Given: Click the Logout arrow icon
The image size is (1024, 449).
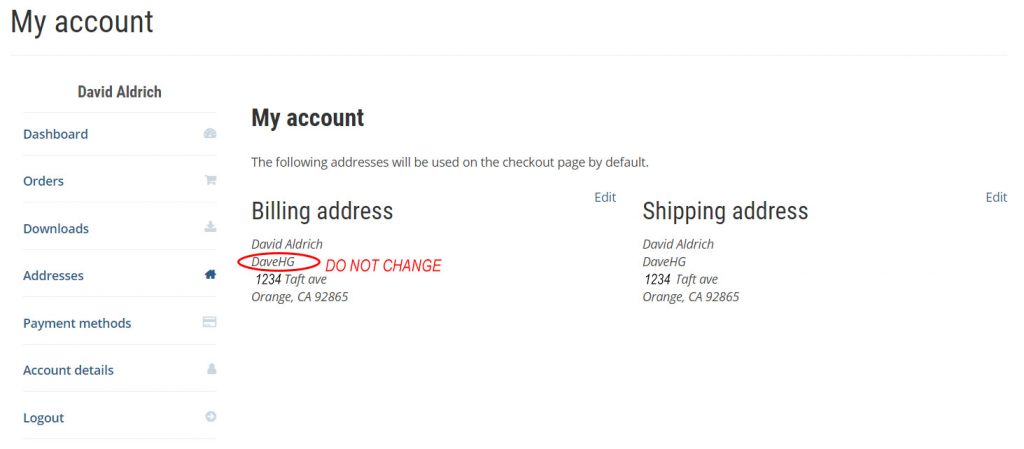Looking at the screenshot, I should [x=210, y=417].
